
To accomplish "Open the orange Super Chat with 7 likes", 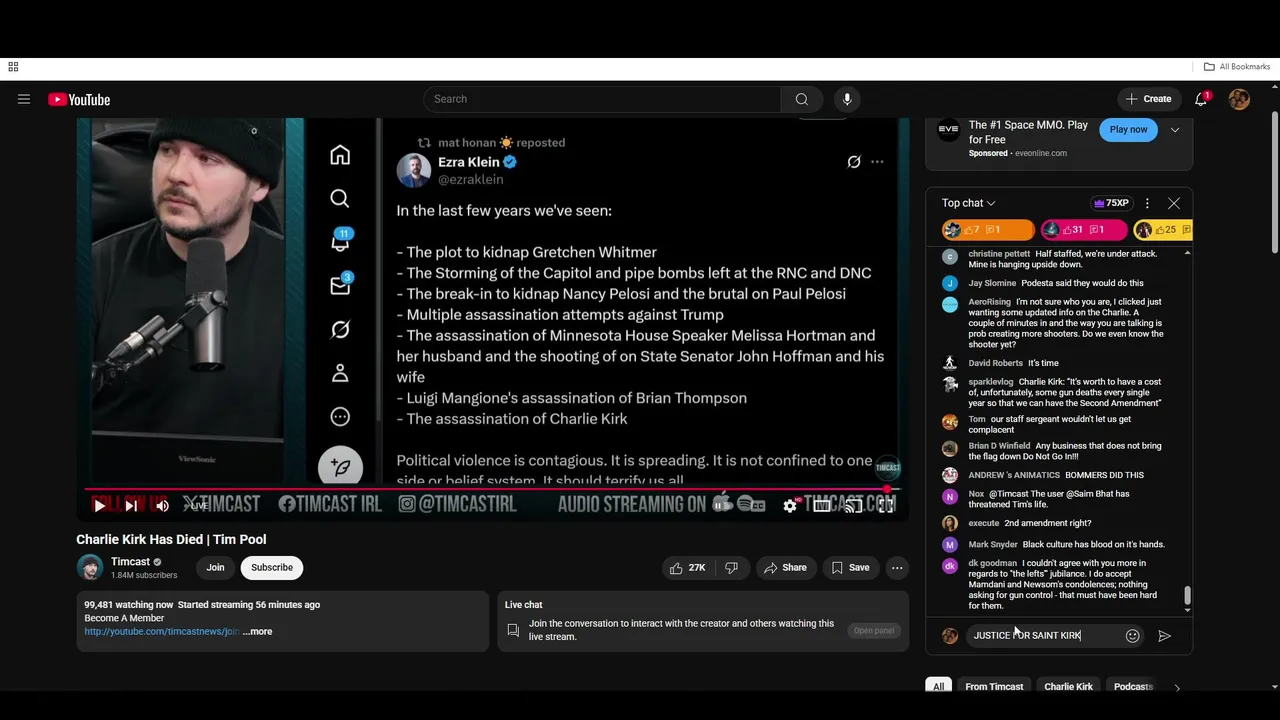I will (987, 230).
